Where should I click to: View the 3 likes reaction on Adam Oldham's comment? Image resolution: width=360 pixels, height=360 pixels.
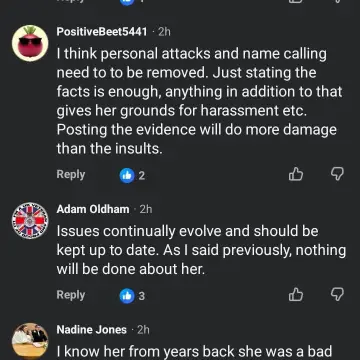(x=132, y=296)
